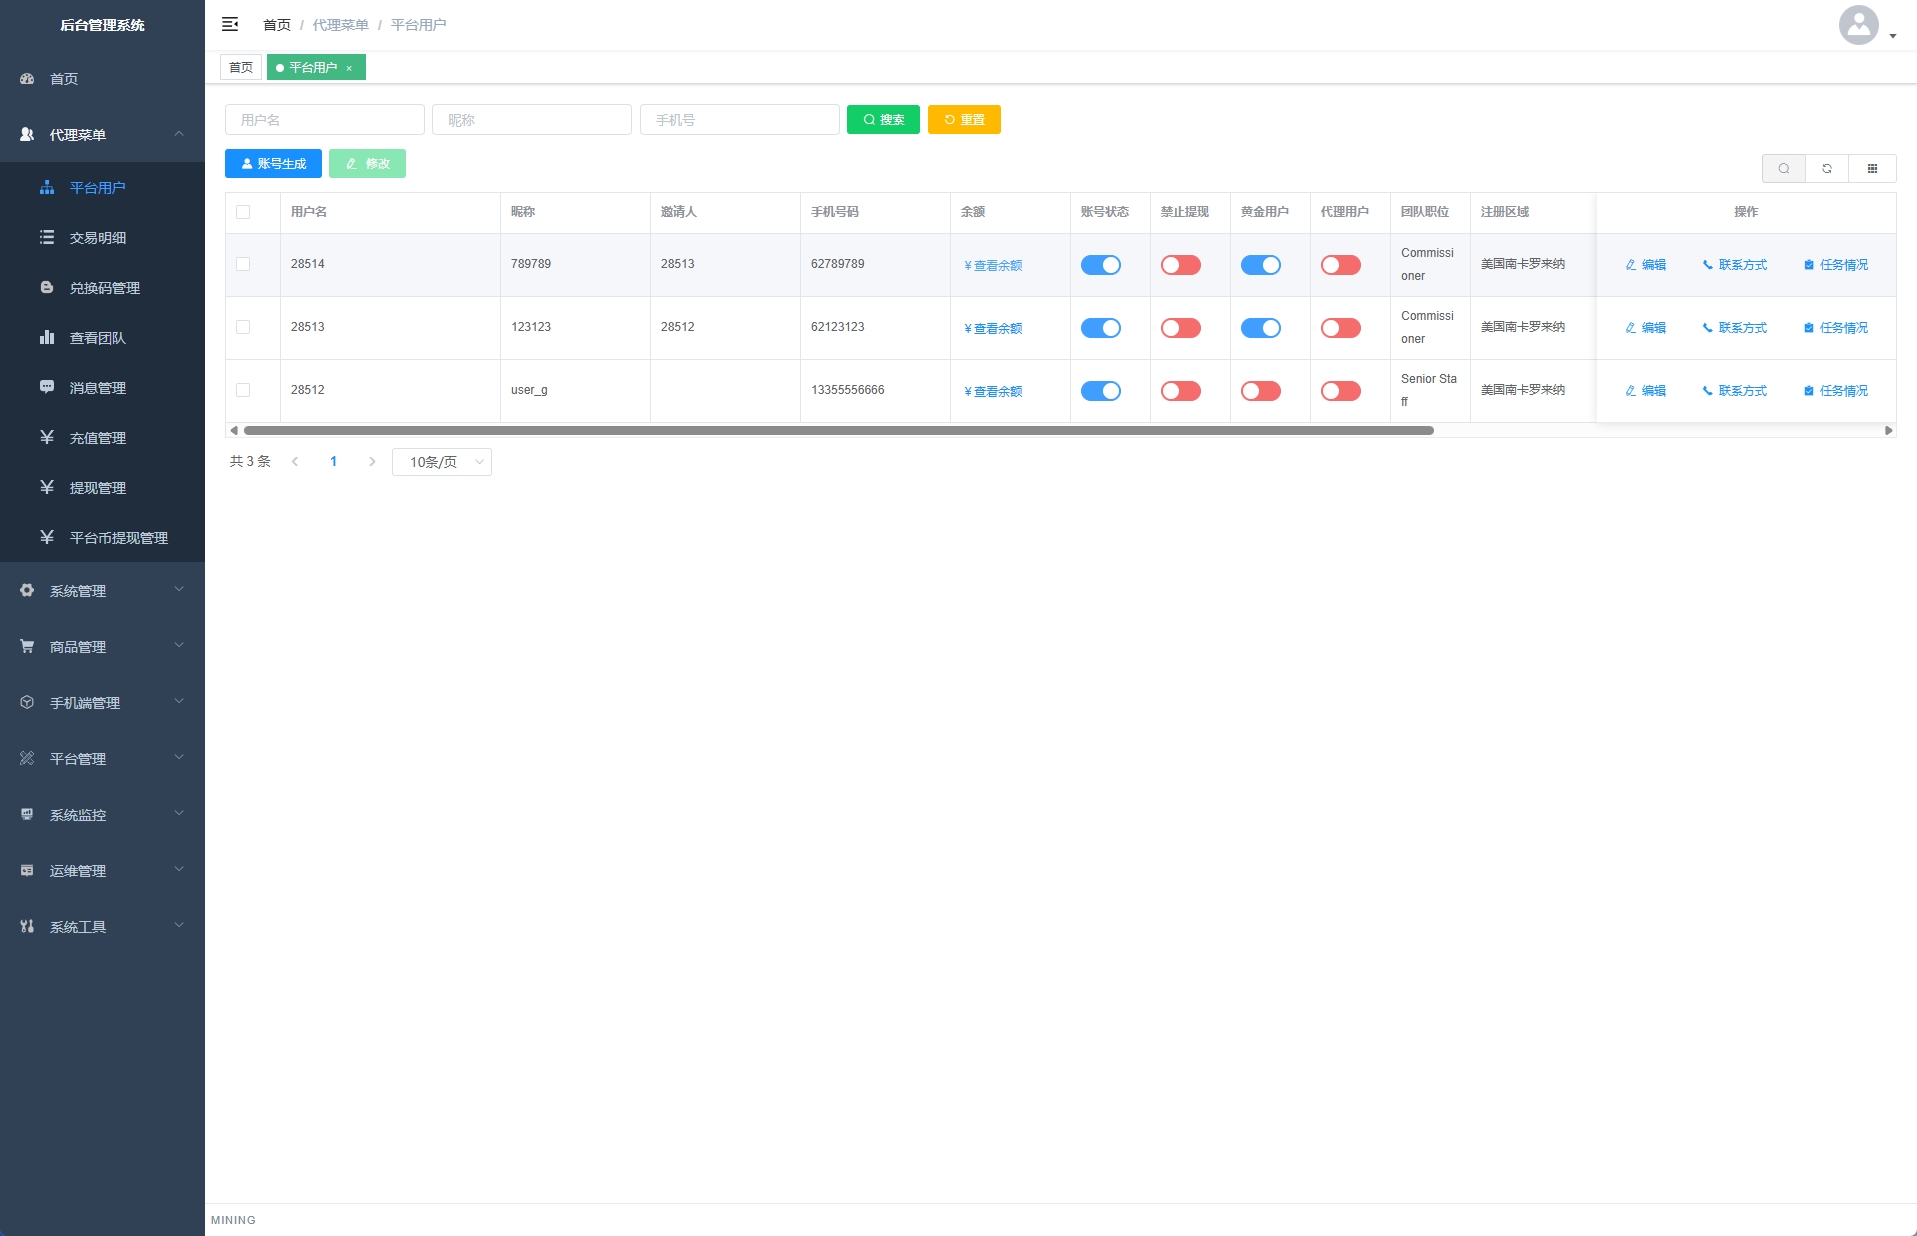Click the green 搜索 button
Image resolution: width=1917 pixels, height=1236 pixels.
point(883,120)
